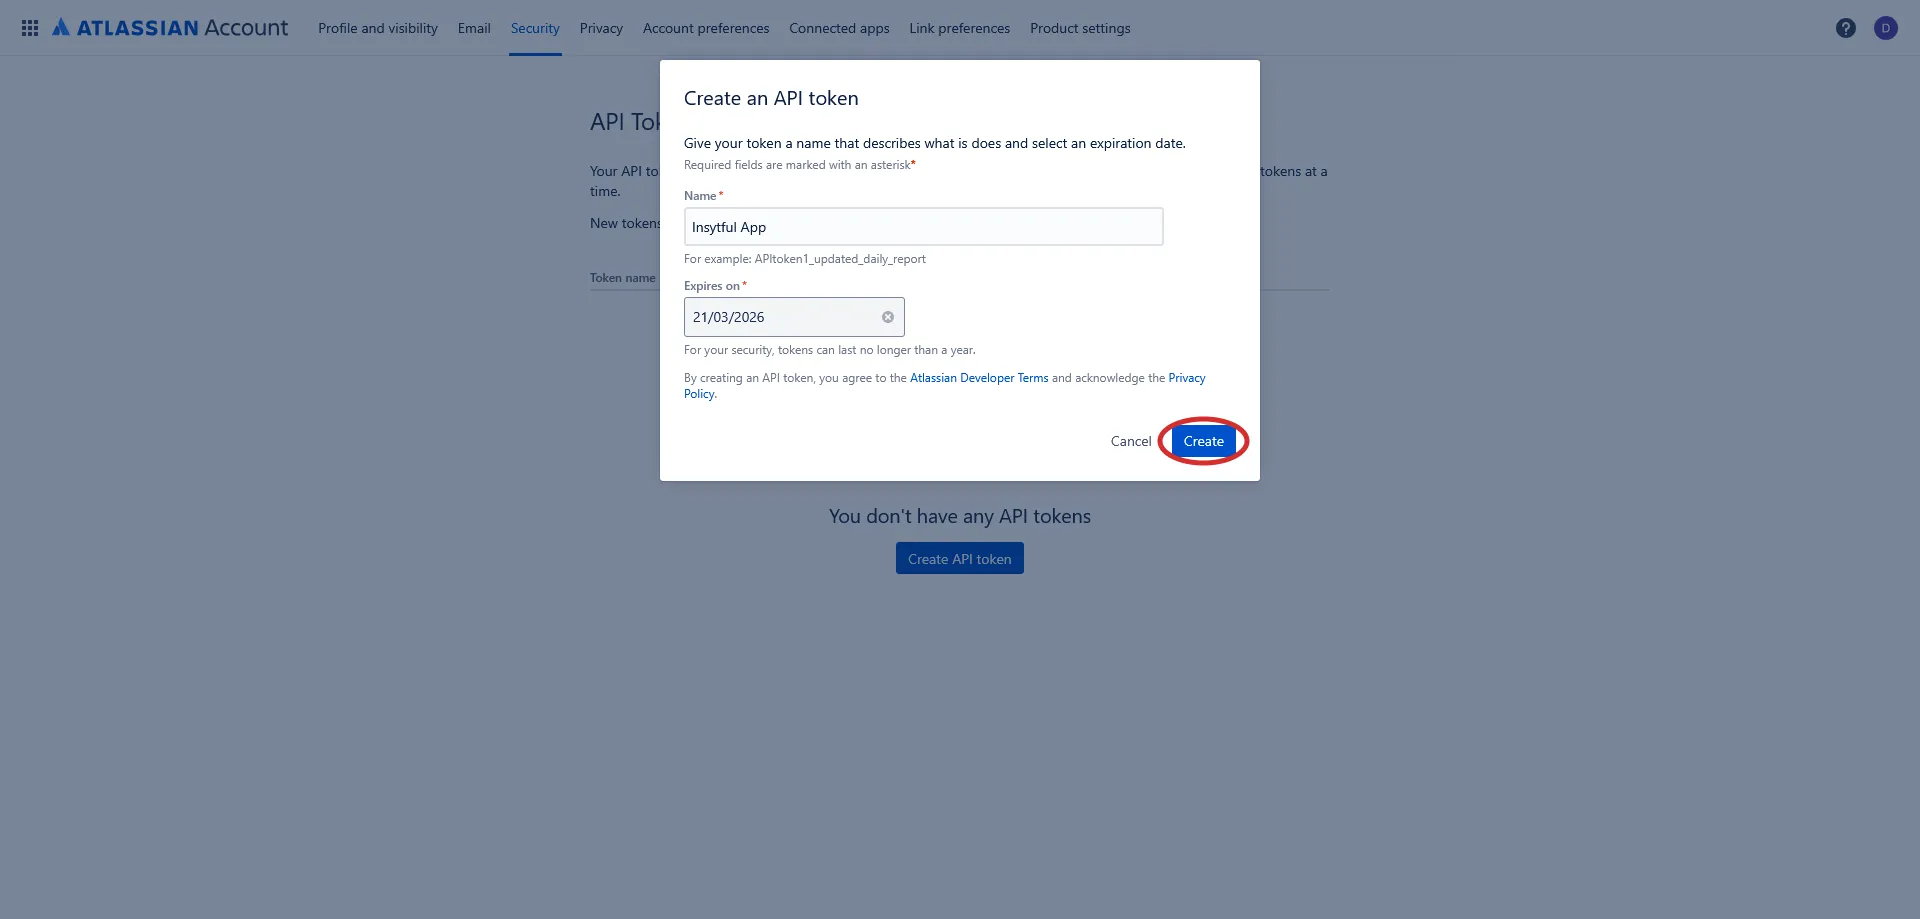Click into the token Name field
Image resolution: width=1920 pixels, height=919 pixels.
(x=923, y=227)
